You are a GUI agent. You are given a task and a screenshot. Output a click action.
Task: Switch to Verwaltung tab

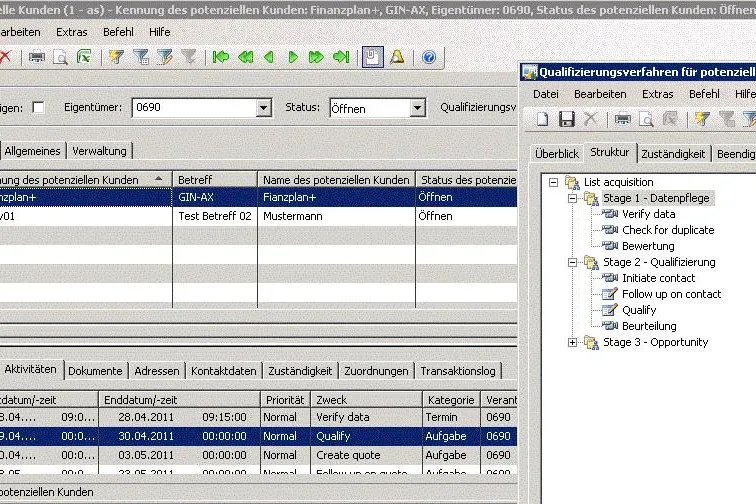click(99, 151)
